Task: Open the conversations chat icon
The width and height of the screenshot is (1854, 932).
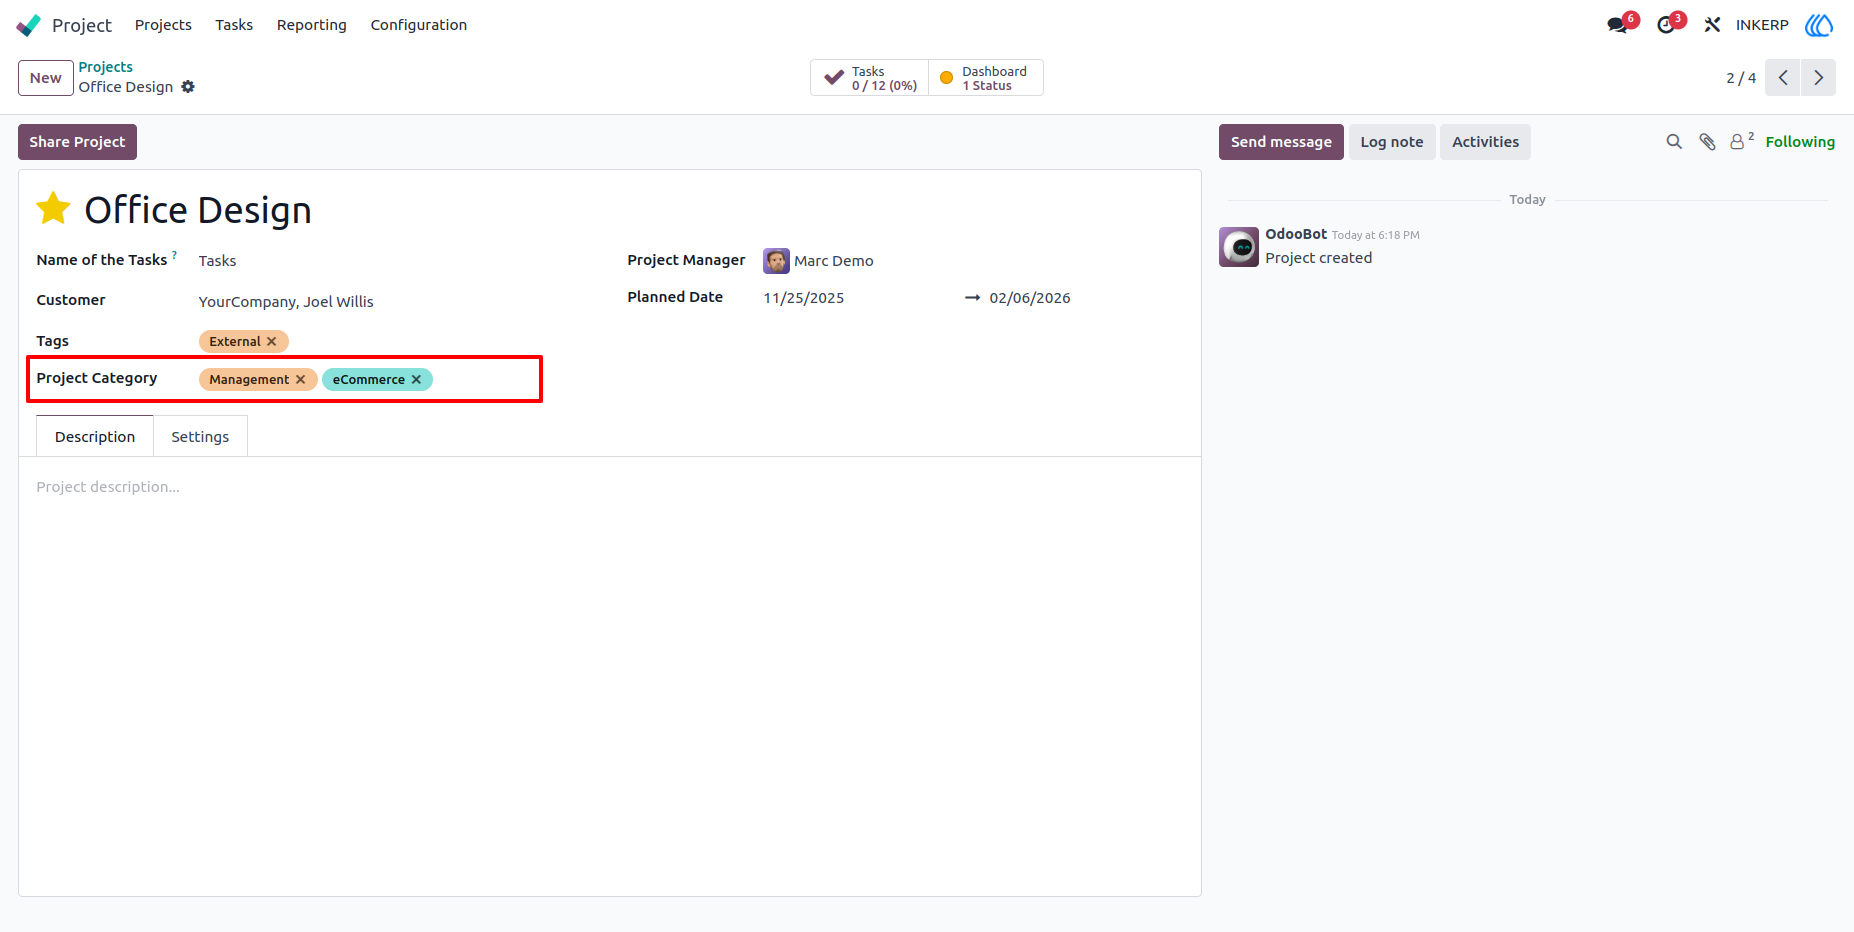Action: 1617,25
